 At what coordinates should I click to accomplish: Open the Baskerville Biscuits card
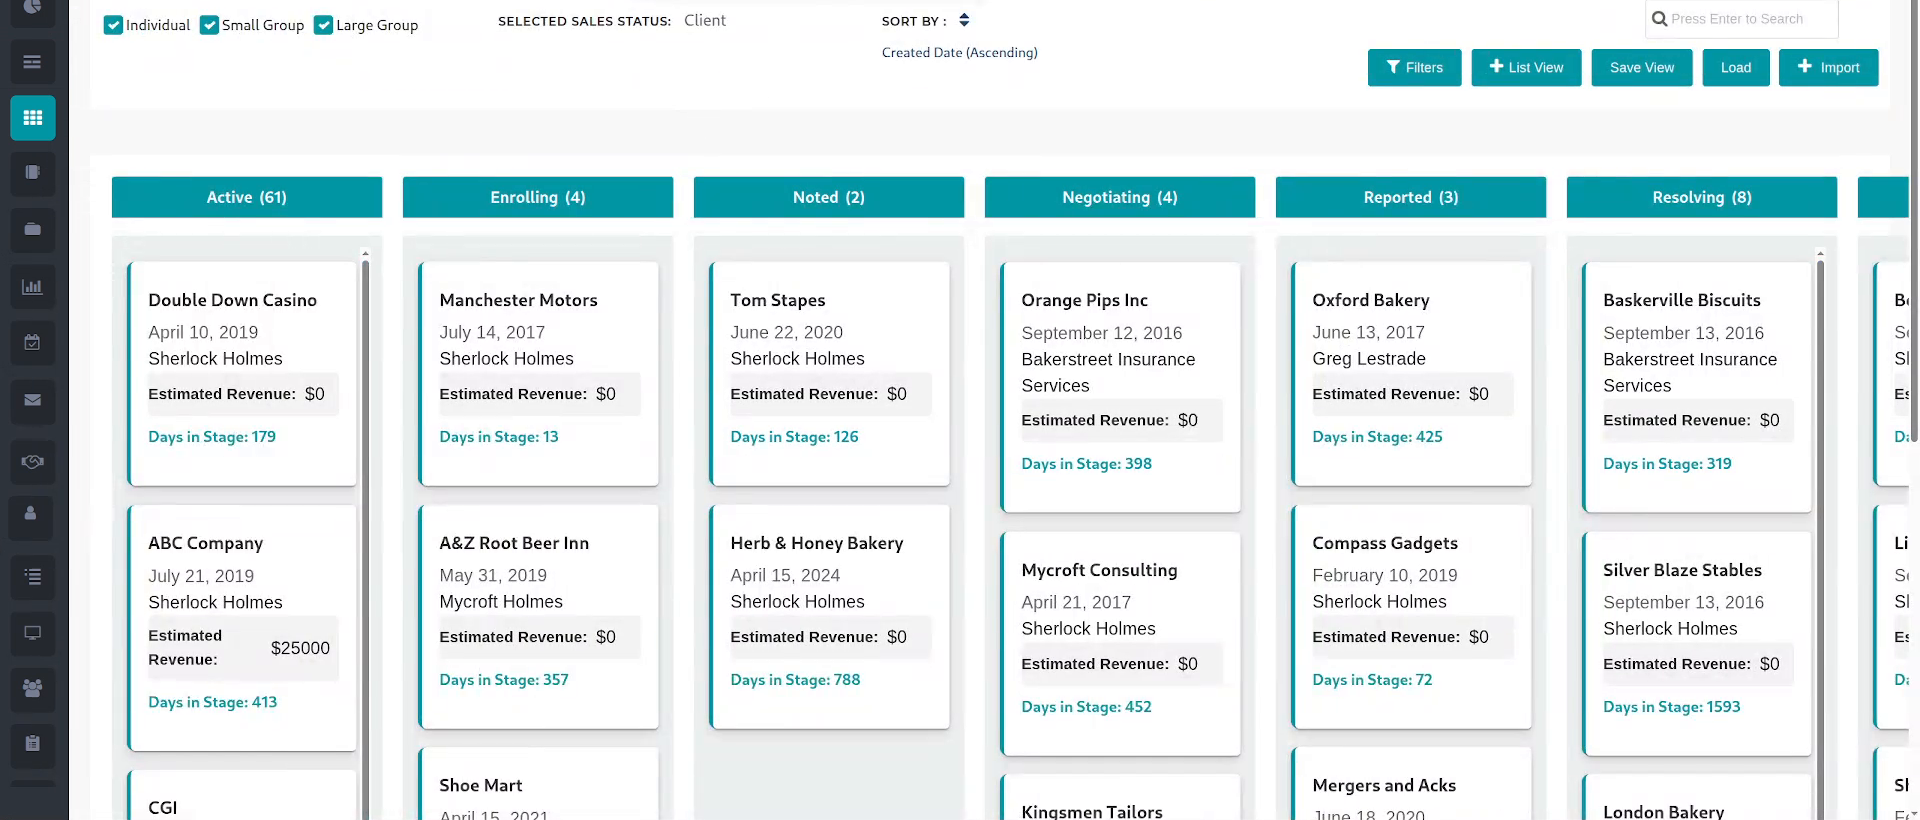point(1697,387)
